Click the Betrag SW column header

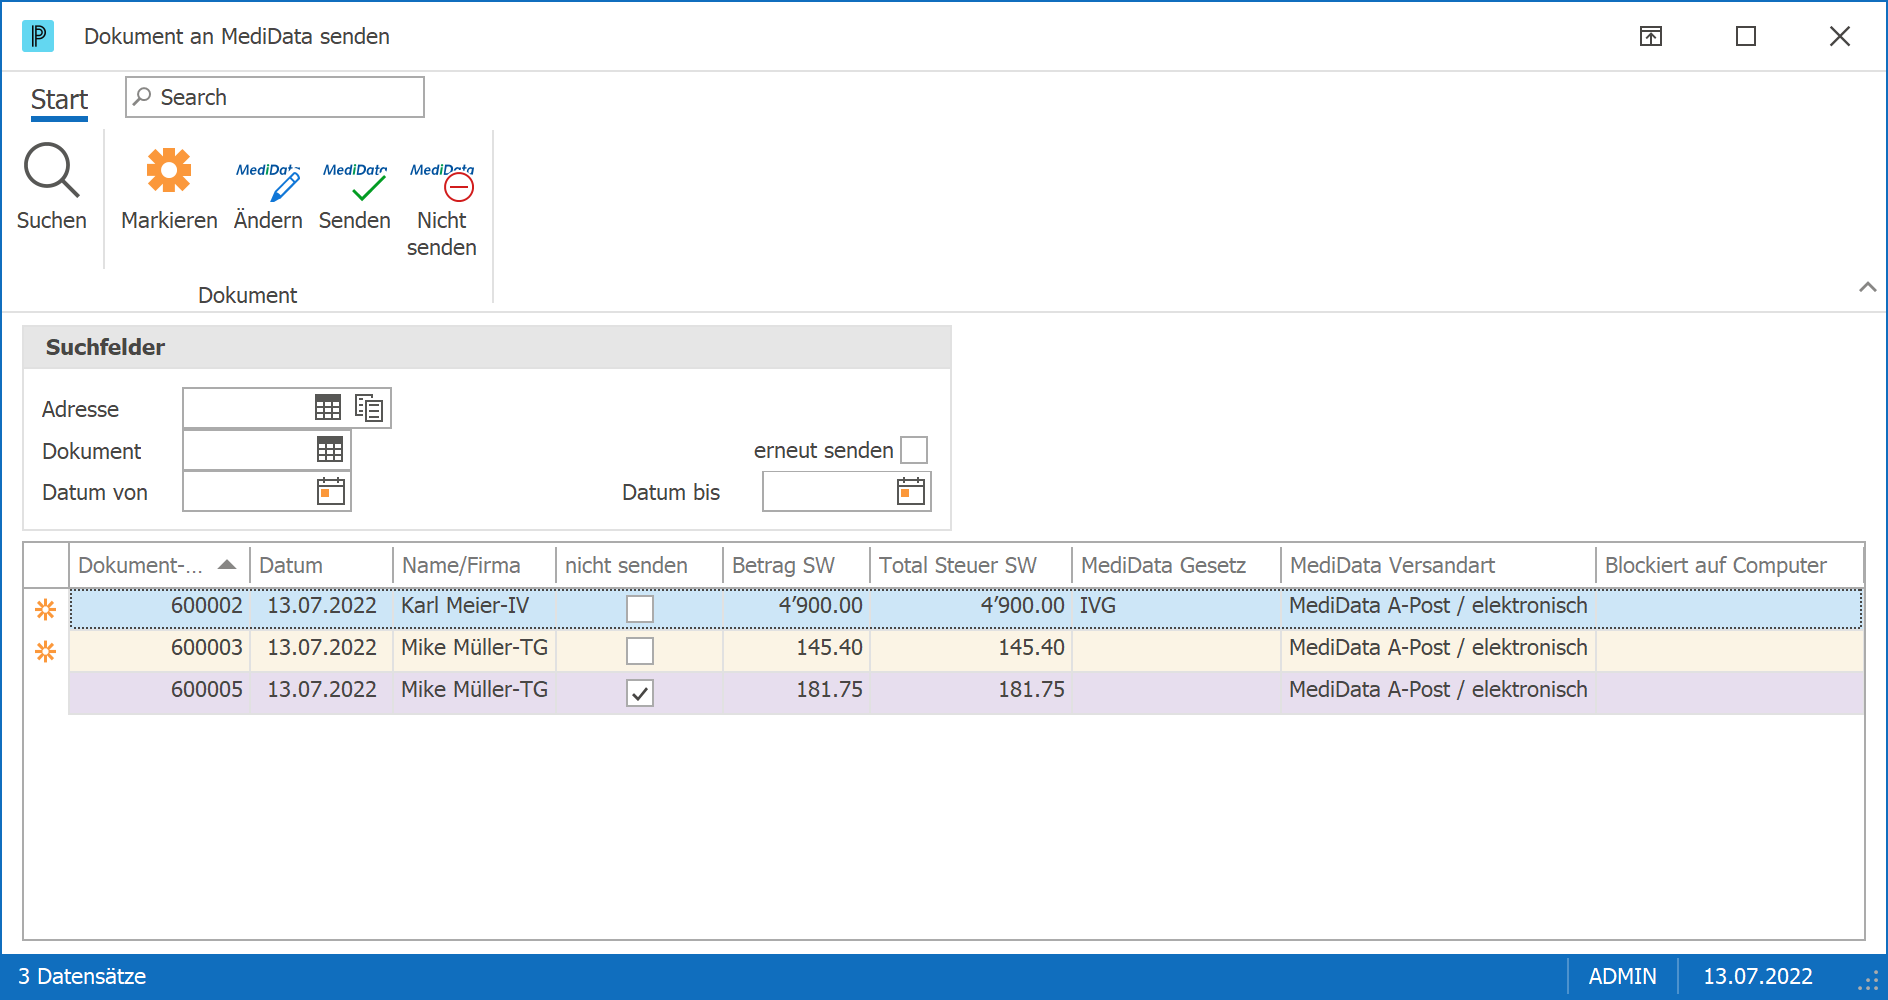[797, 565]
